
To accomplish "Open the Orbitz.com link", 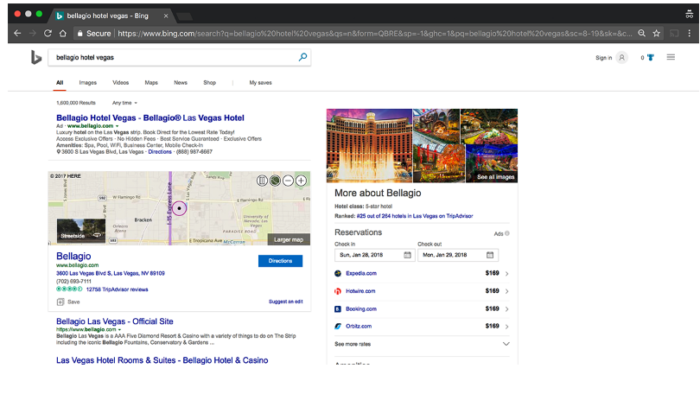I will point(358,326).
